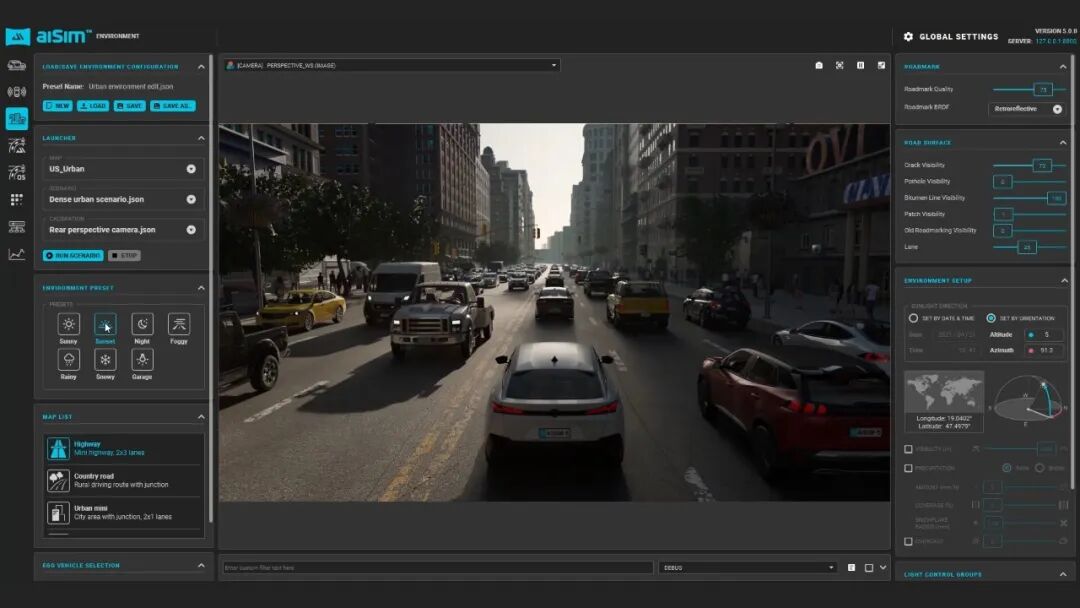Select Set By Date & Time radio
This screenshot has width=1080, height=608.
click(913, 318)
